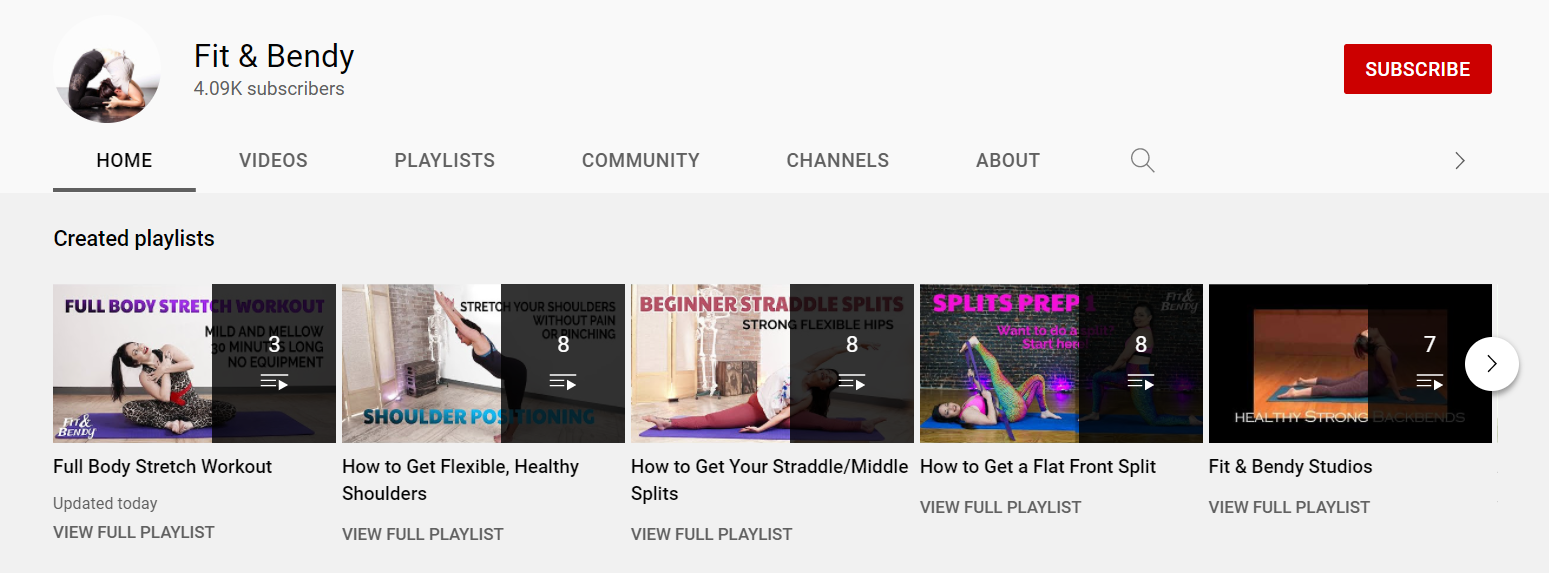1549x573 pixels.
Task: Click the Healthy Strong Backbends thumbnail image
Action: (1350, 363)
